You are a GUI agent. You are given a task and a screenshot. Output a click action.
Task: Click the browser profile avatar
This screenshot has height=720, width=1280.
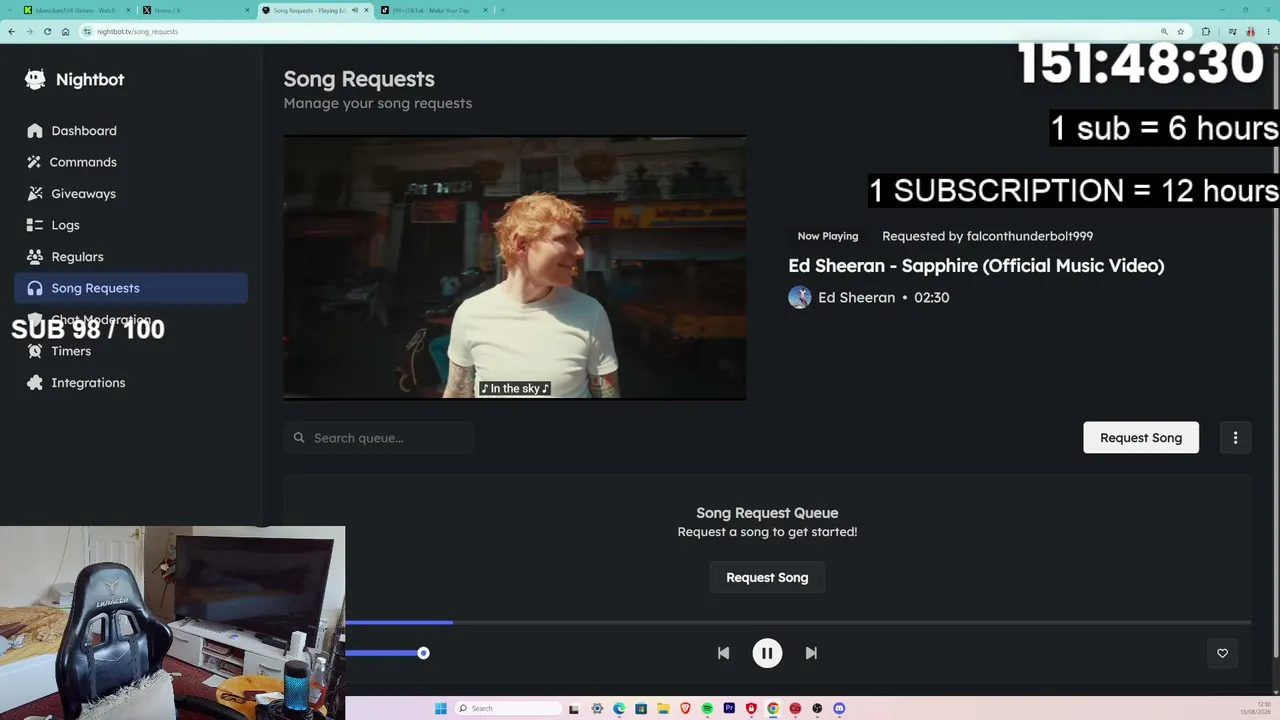(1251, 31)
